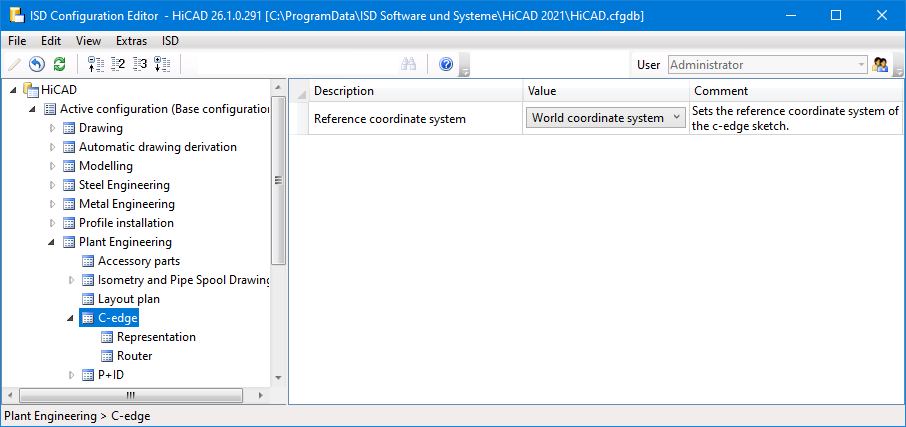Click the Comment column header
The width and height of the screenshot is (906, 427).
point(796,91)
